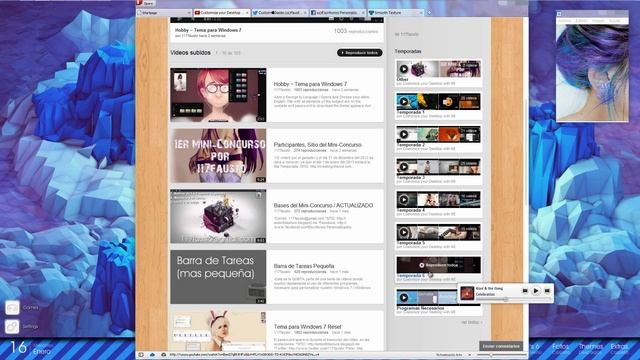Click the Opera Link cloud icon in status bar
This screenshot has width=640, height=360.
coord(152,355)
